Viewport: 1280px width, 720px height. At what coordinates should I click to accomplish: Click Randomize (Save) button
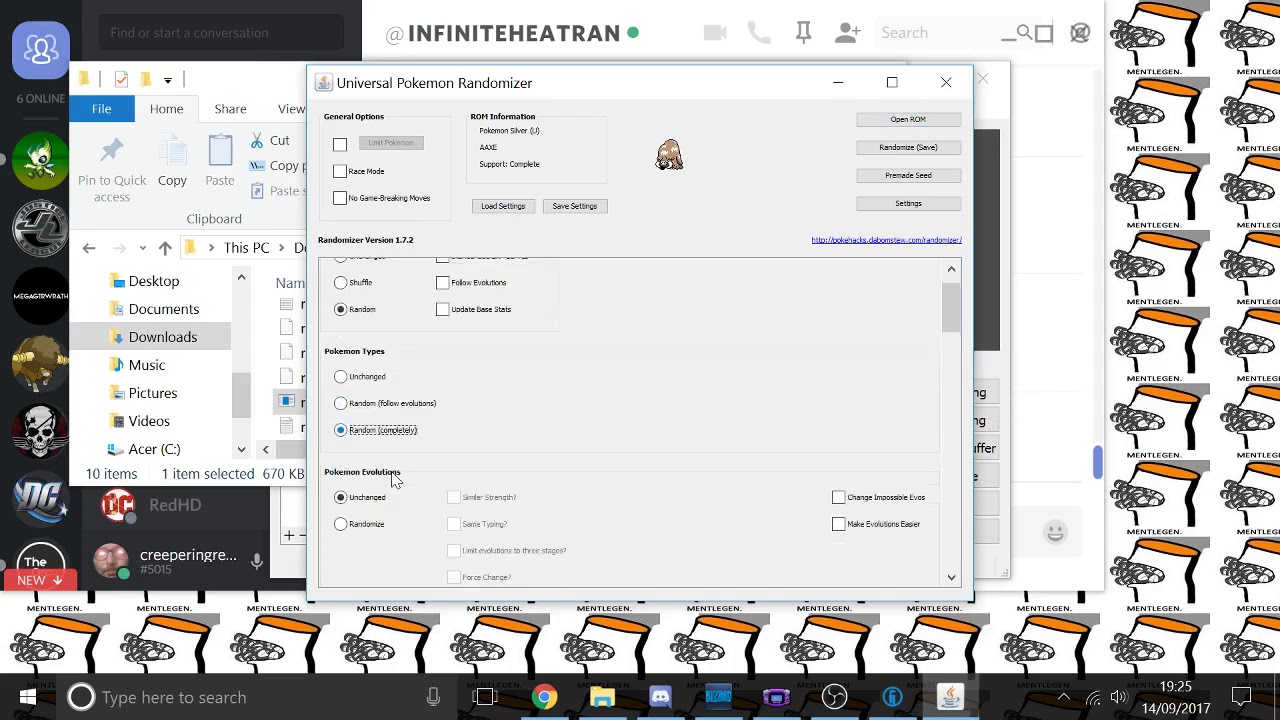coord(908,147)
